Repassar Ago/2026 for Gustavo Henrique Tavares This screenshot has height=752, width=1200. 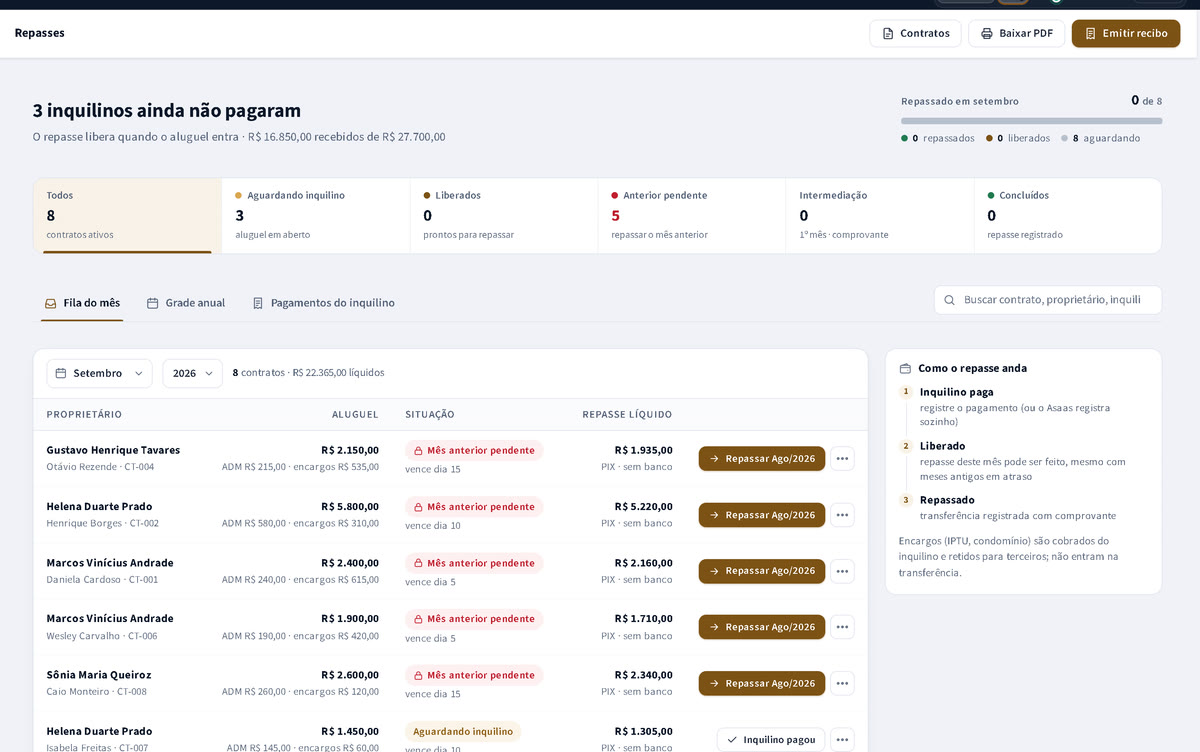[x=762, y=459]
